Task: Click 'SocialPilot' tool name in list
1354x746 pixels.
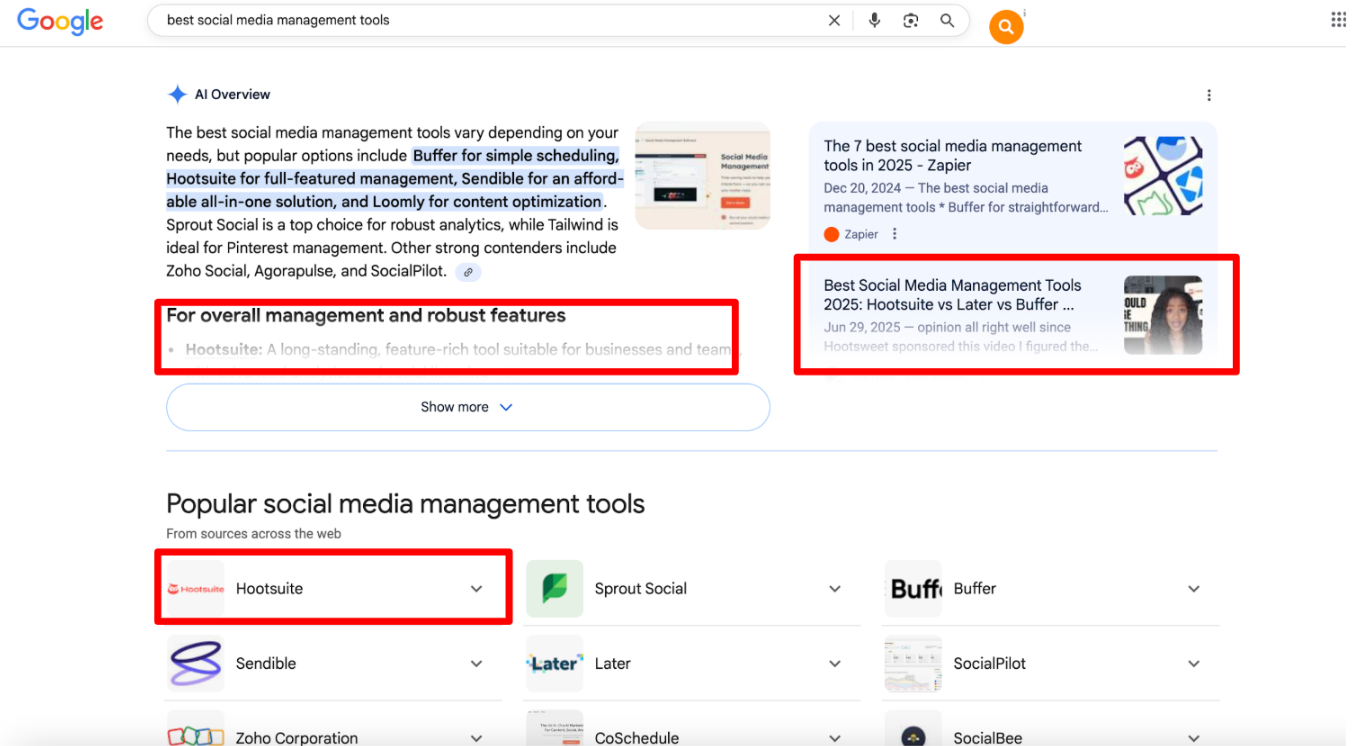Action: (990, 664)
